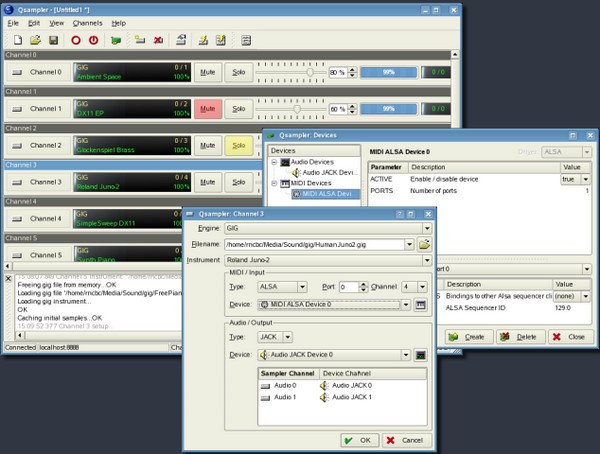The width and height of the screenshot is (600, 454).
Task: Open audio device setup icon beside Audio JACK Device 0
Action: tap(421, 355)
